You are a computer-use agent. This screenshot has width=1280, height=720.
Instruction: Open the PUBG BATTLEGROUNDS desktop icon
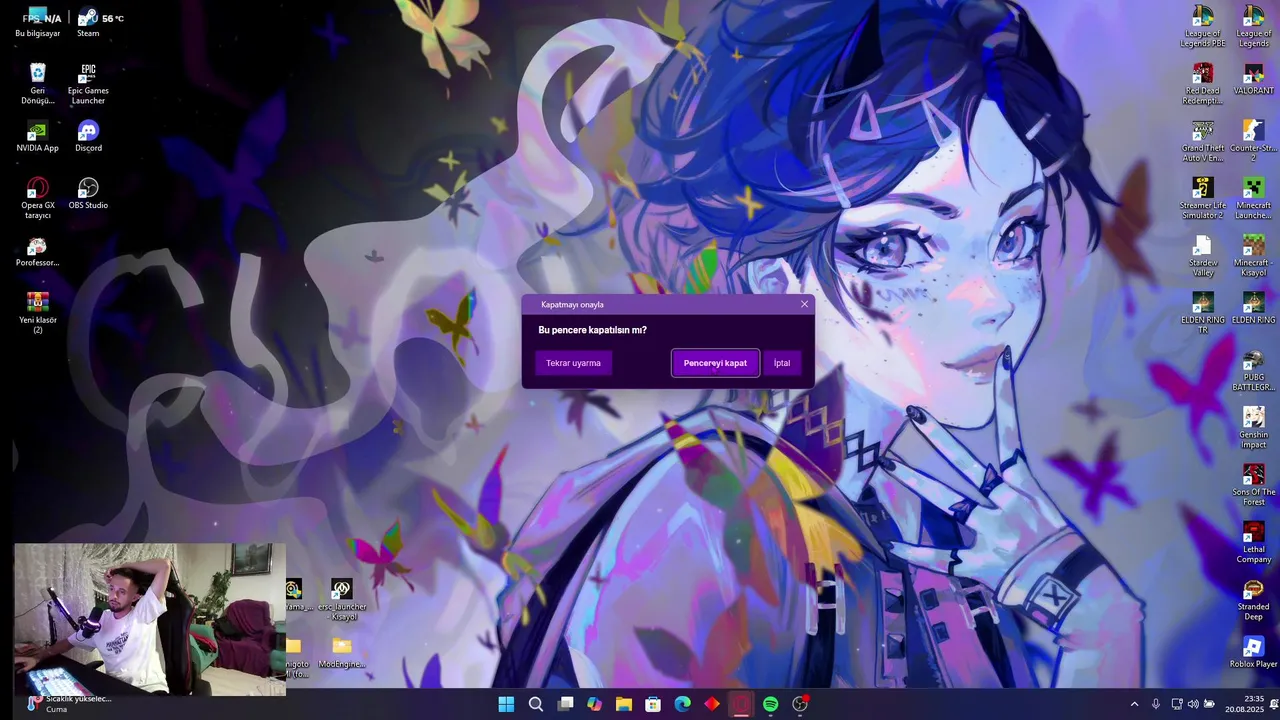pyautogui.click(x=1253, y=371)
